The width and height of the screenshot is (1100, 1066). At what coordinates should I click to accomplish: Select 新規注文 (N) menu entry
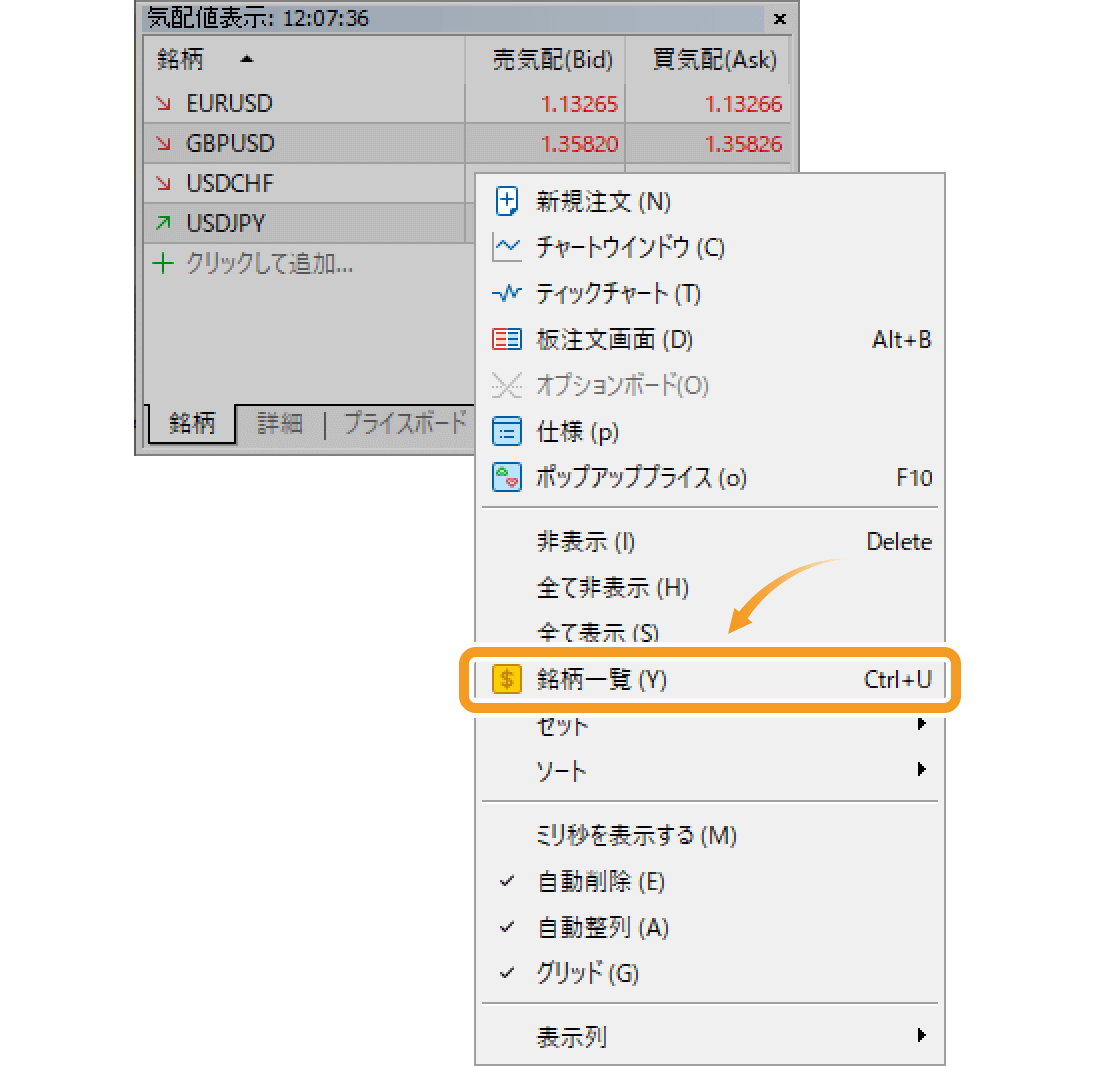pos(709,201)
